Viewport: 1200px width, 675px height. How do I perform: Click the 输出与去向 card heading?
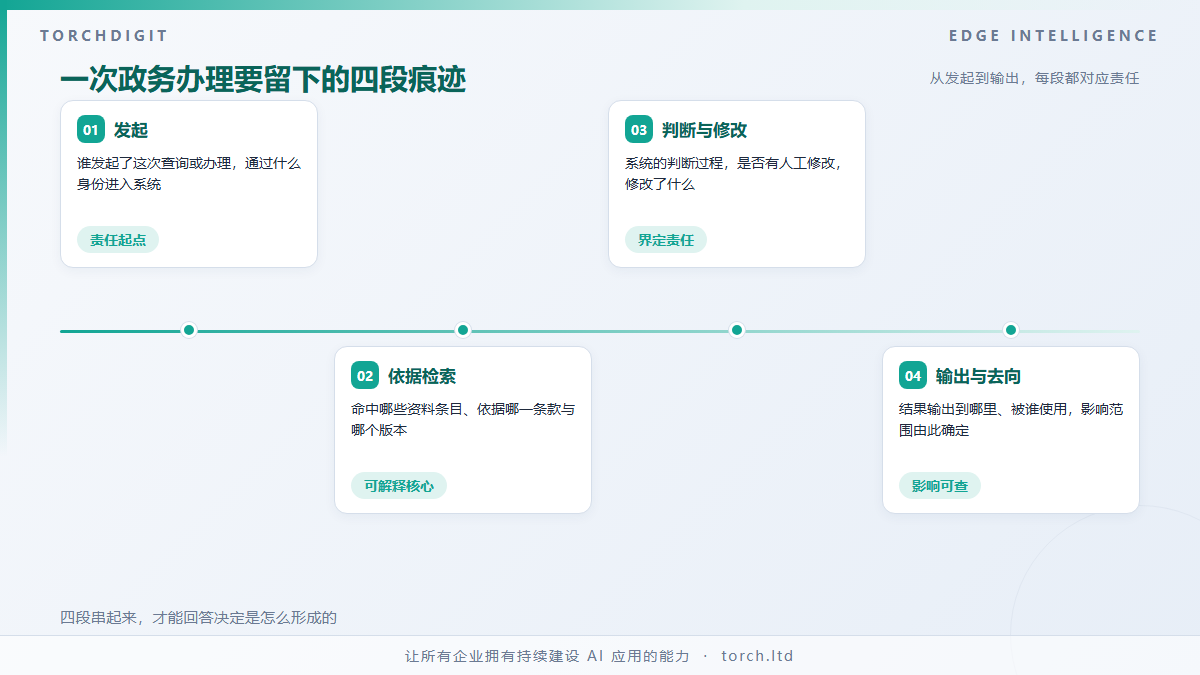click(x=978, y=376)
